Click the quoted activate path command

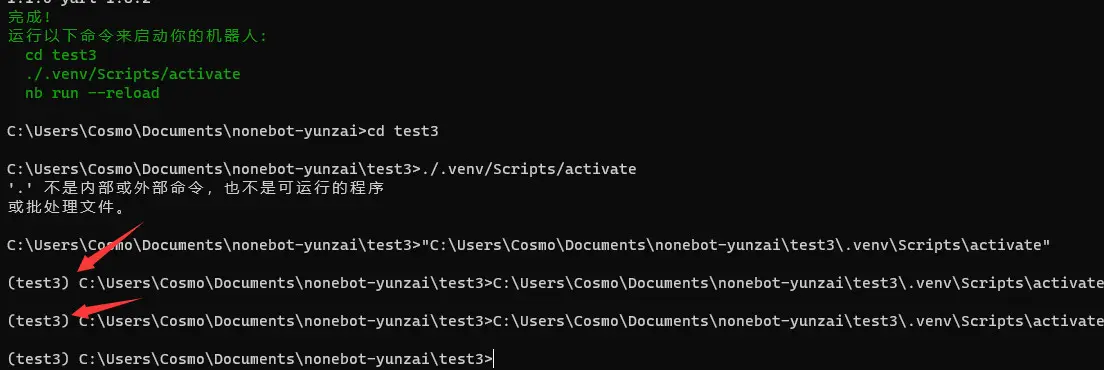(736, 245)
